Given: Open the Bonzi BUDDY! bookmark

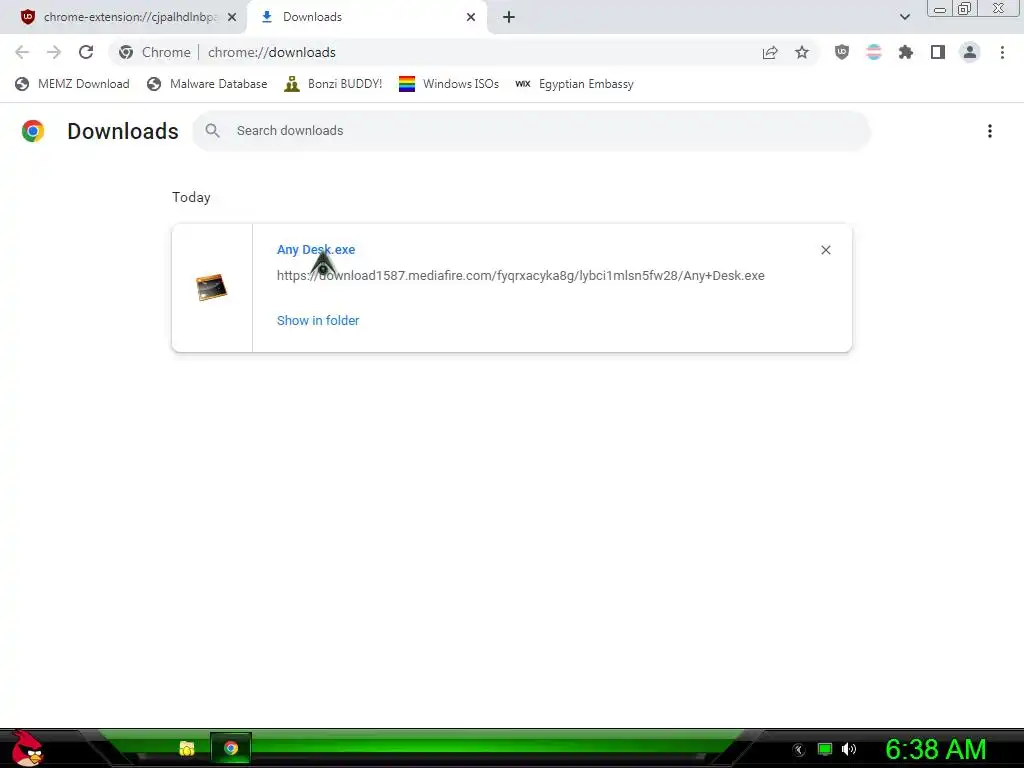Looking at the screenshot, I should (333, 84).
